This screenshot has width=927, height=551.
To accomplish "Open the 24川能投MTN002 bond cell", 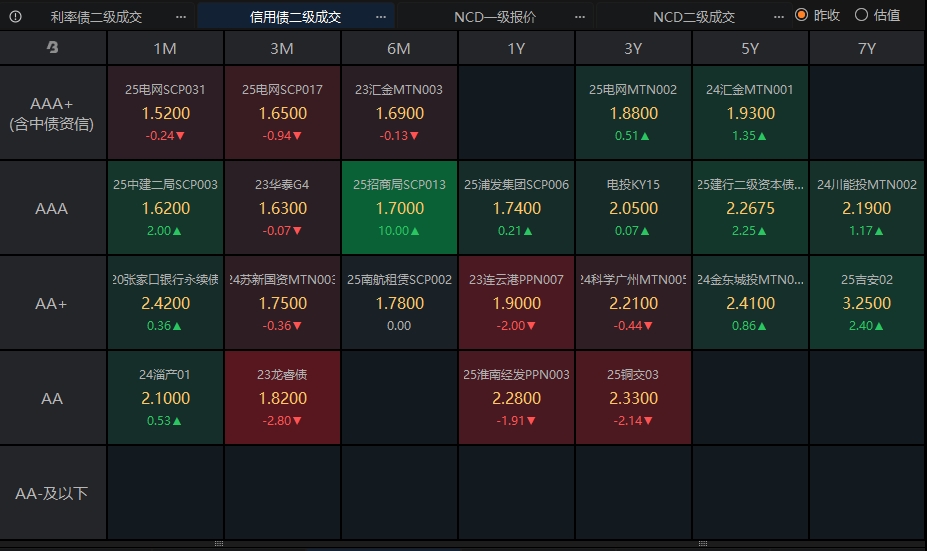I will click(867, 208).
